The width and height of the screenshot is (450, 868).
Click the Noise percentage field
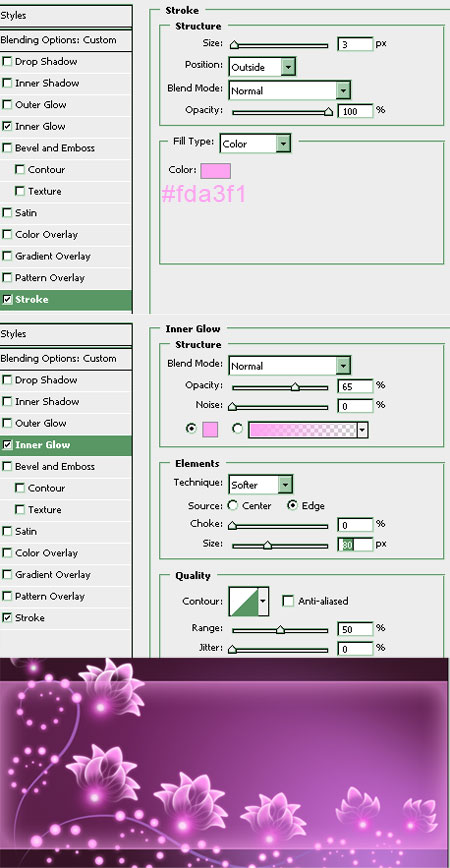tap(355, 406)
